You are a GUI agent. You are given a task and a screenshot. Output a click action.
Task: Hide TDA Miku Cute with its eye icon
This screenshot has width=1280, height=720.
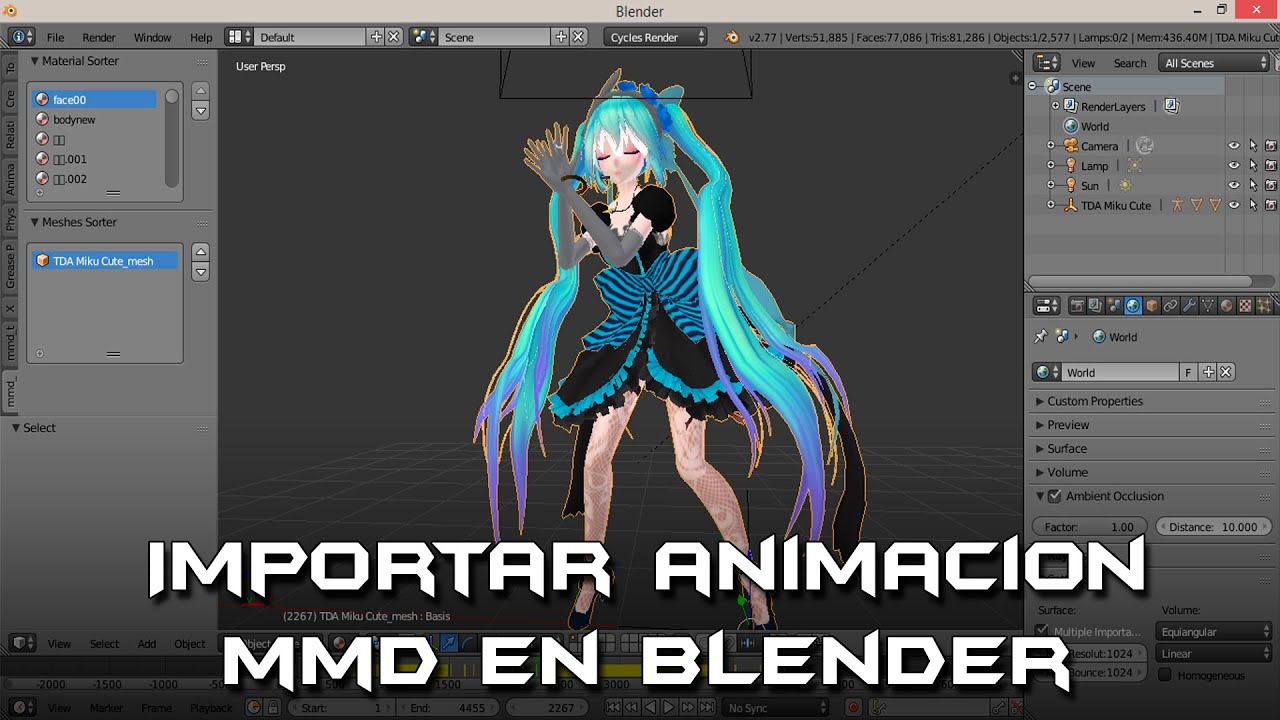click(x=1234, y=205)
